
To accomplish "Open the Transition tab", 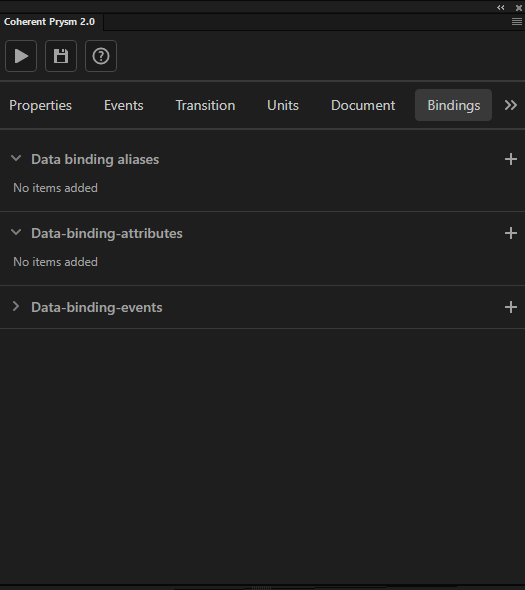I will (205, 105).
